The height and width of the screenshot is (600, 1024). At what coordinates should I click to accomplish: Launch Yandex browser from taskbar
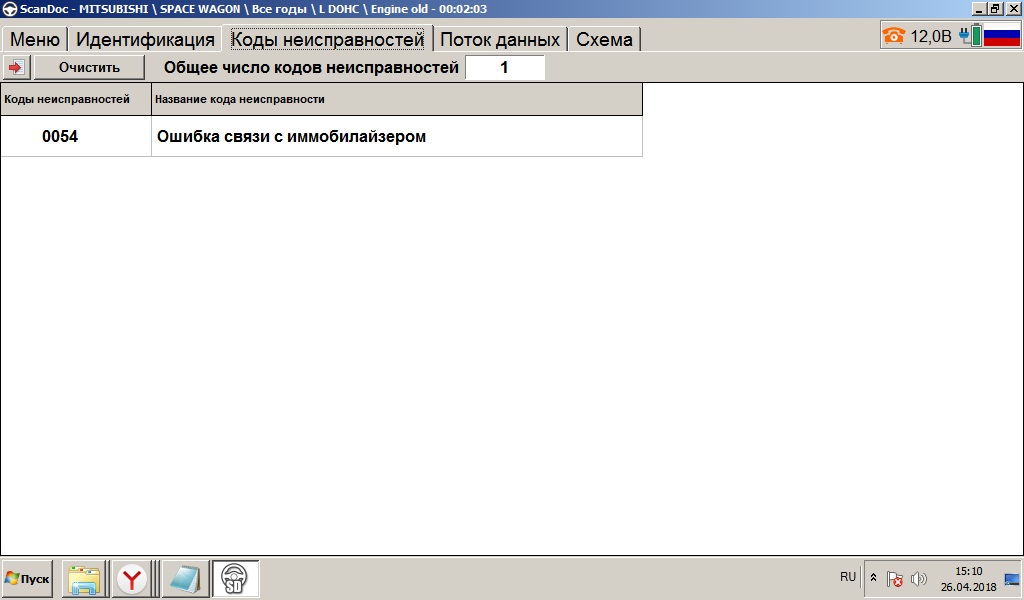click(132, 578)
